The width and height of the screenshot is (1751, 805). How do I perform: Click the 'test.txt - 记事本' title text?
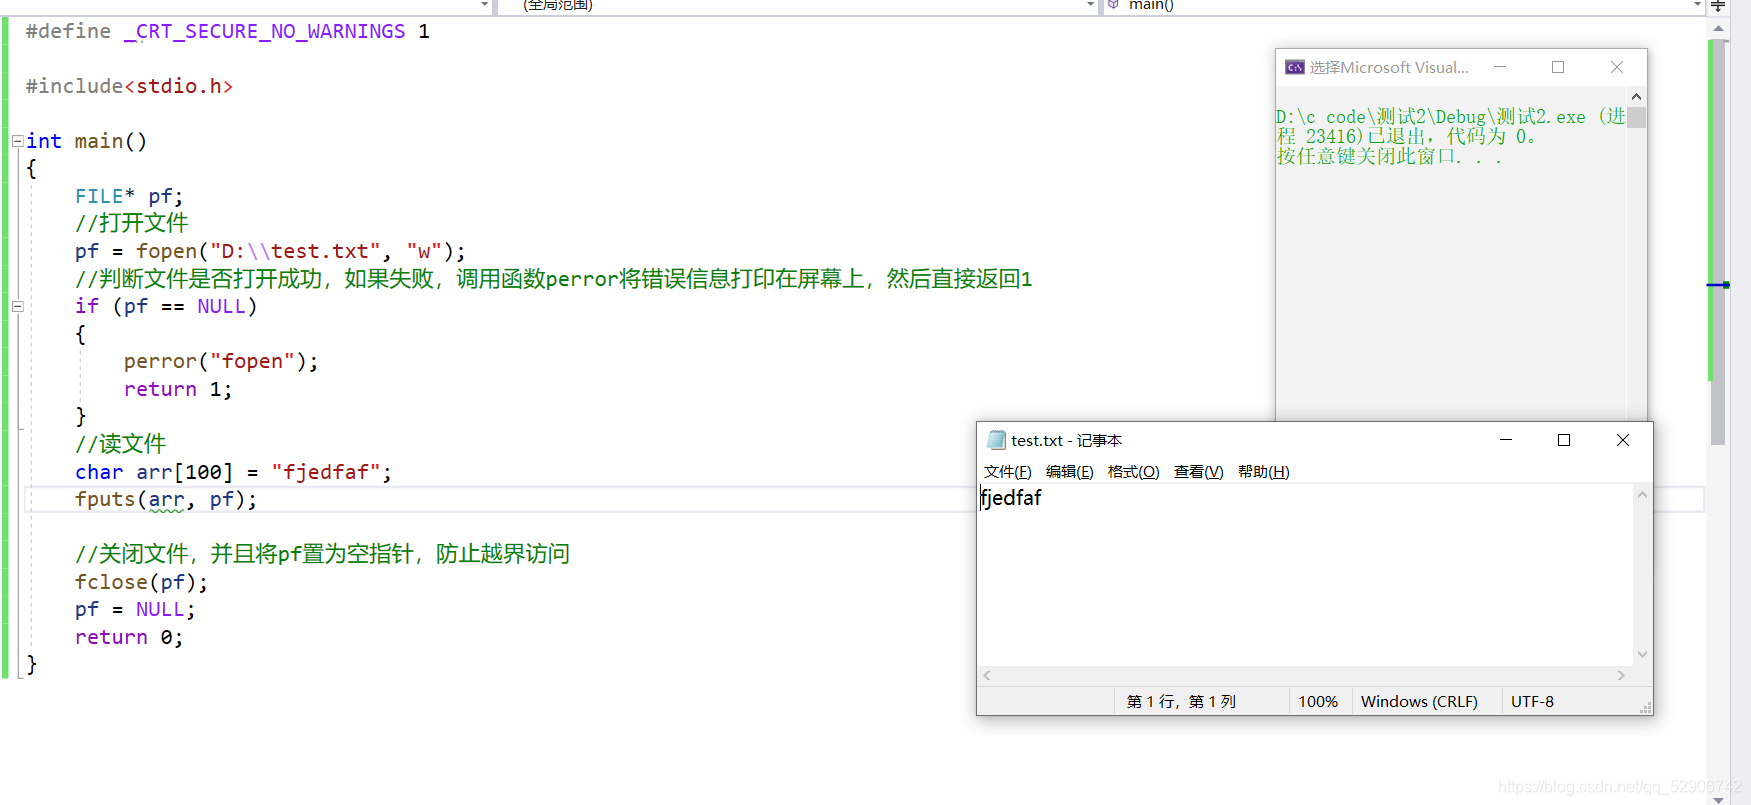point(1066,441)
